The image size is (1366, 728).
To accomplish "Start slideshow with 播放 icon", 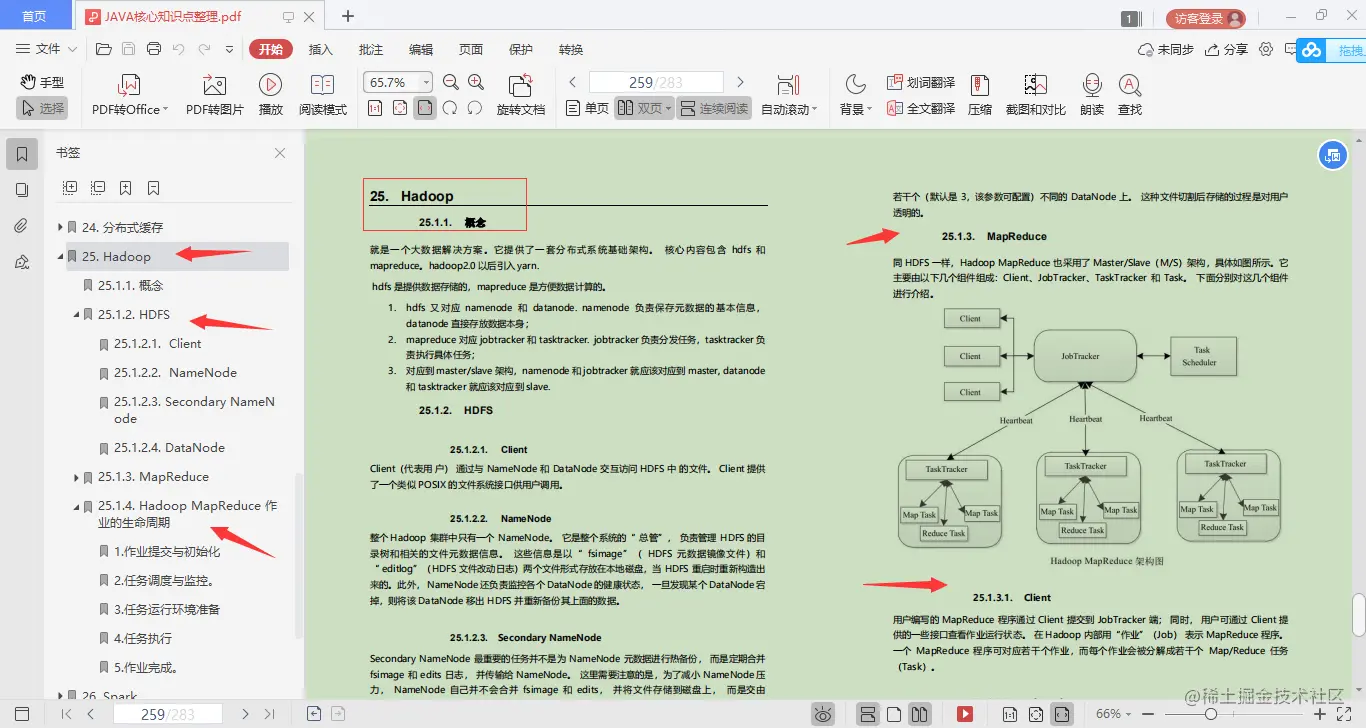I will pos(270,95).
